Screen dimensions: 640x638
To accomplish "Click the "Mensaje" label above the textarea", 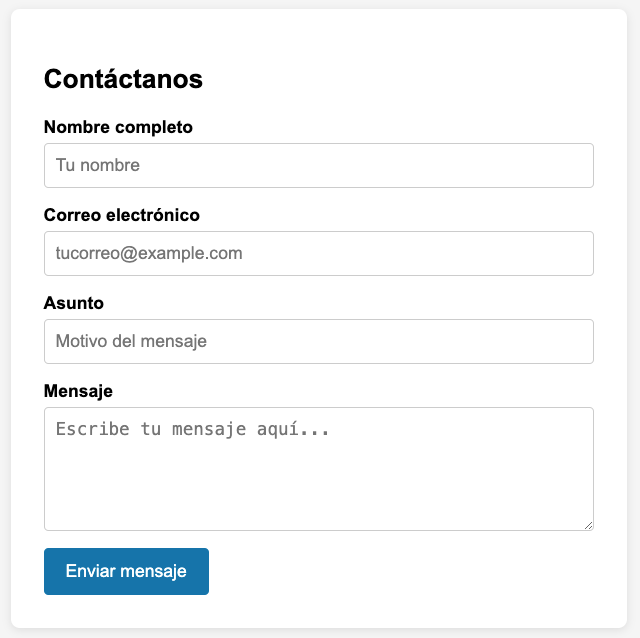I will pos(78,391).
